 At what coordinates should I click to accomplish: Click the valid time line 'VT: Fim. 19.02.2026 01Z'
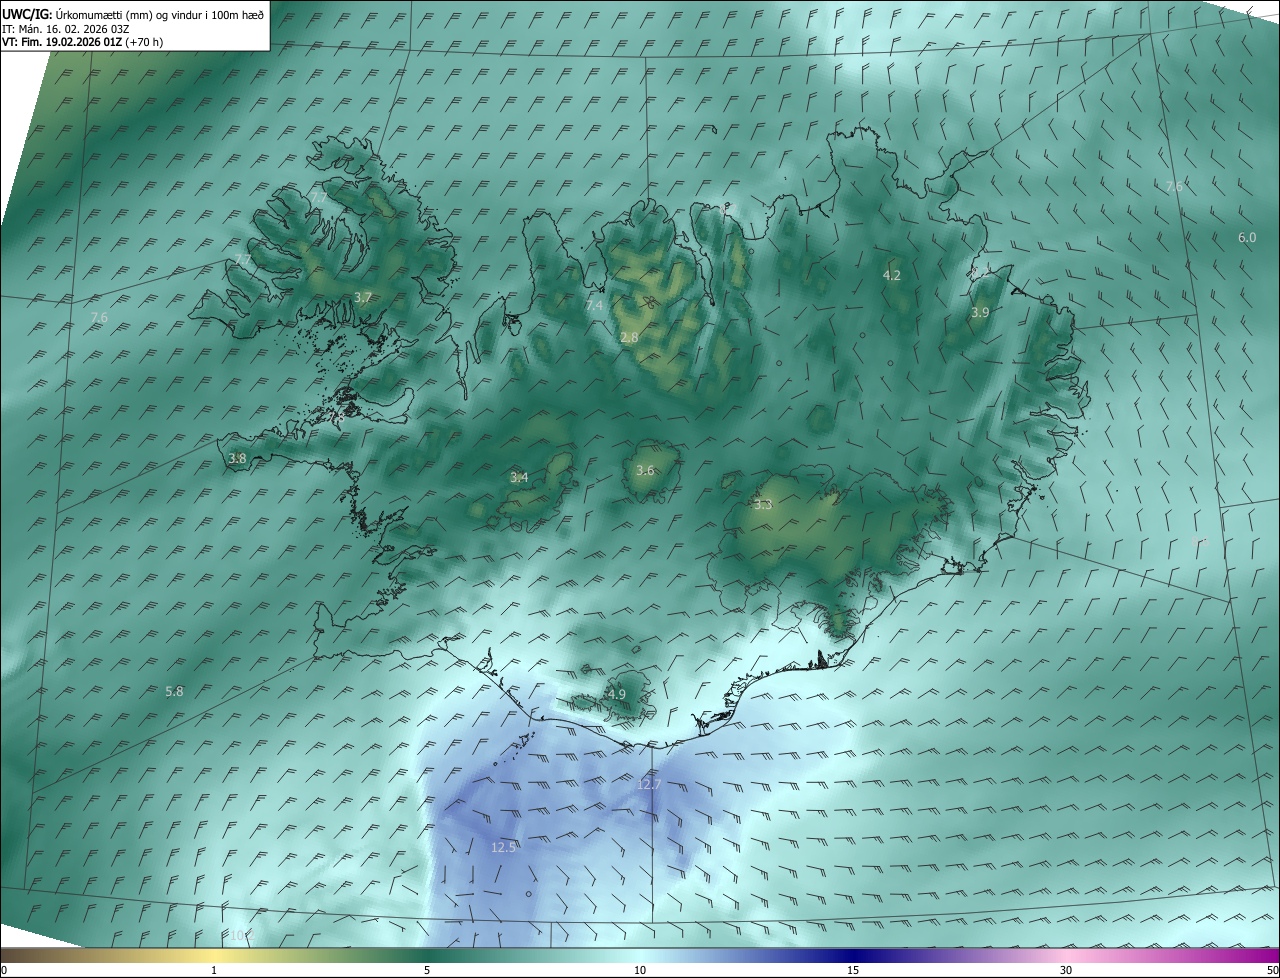(x=62, y=42)
